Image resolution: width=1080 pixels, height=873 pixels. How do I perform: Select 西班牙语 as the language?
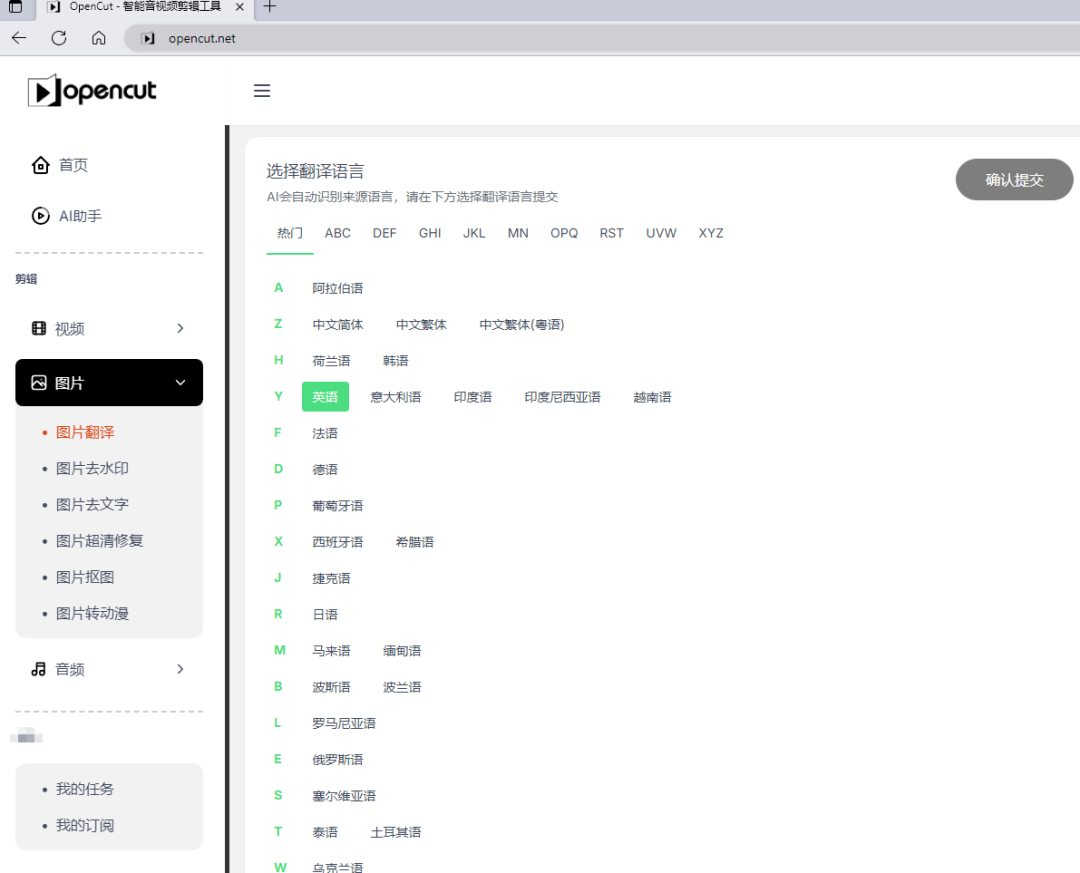click(338, 542)
